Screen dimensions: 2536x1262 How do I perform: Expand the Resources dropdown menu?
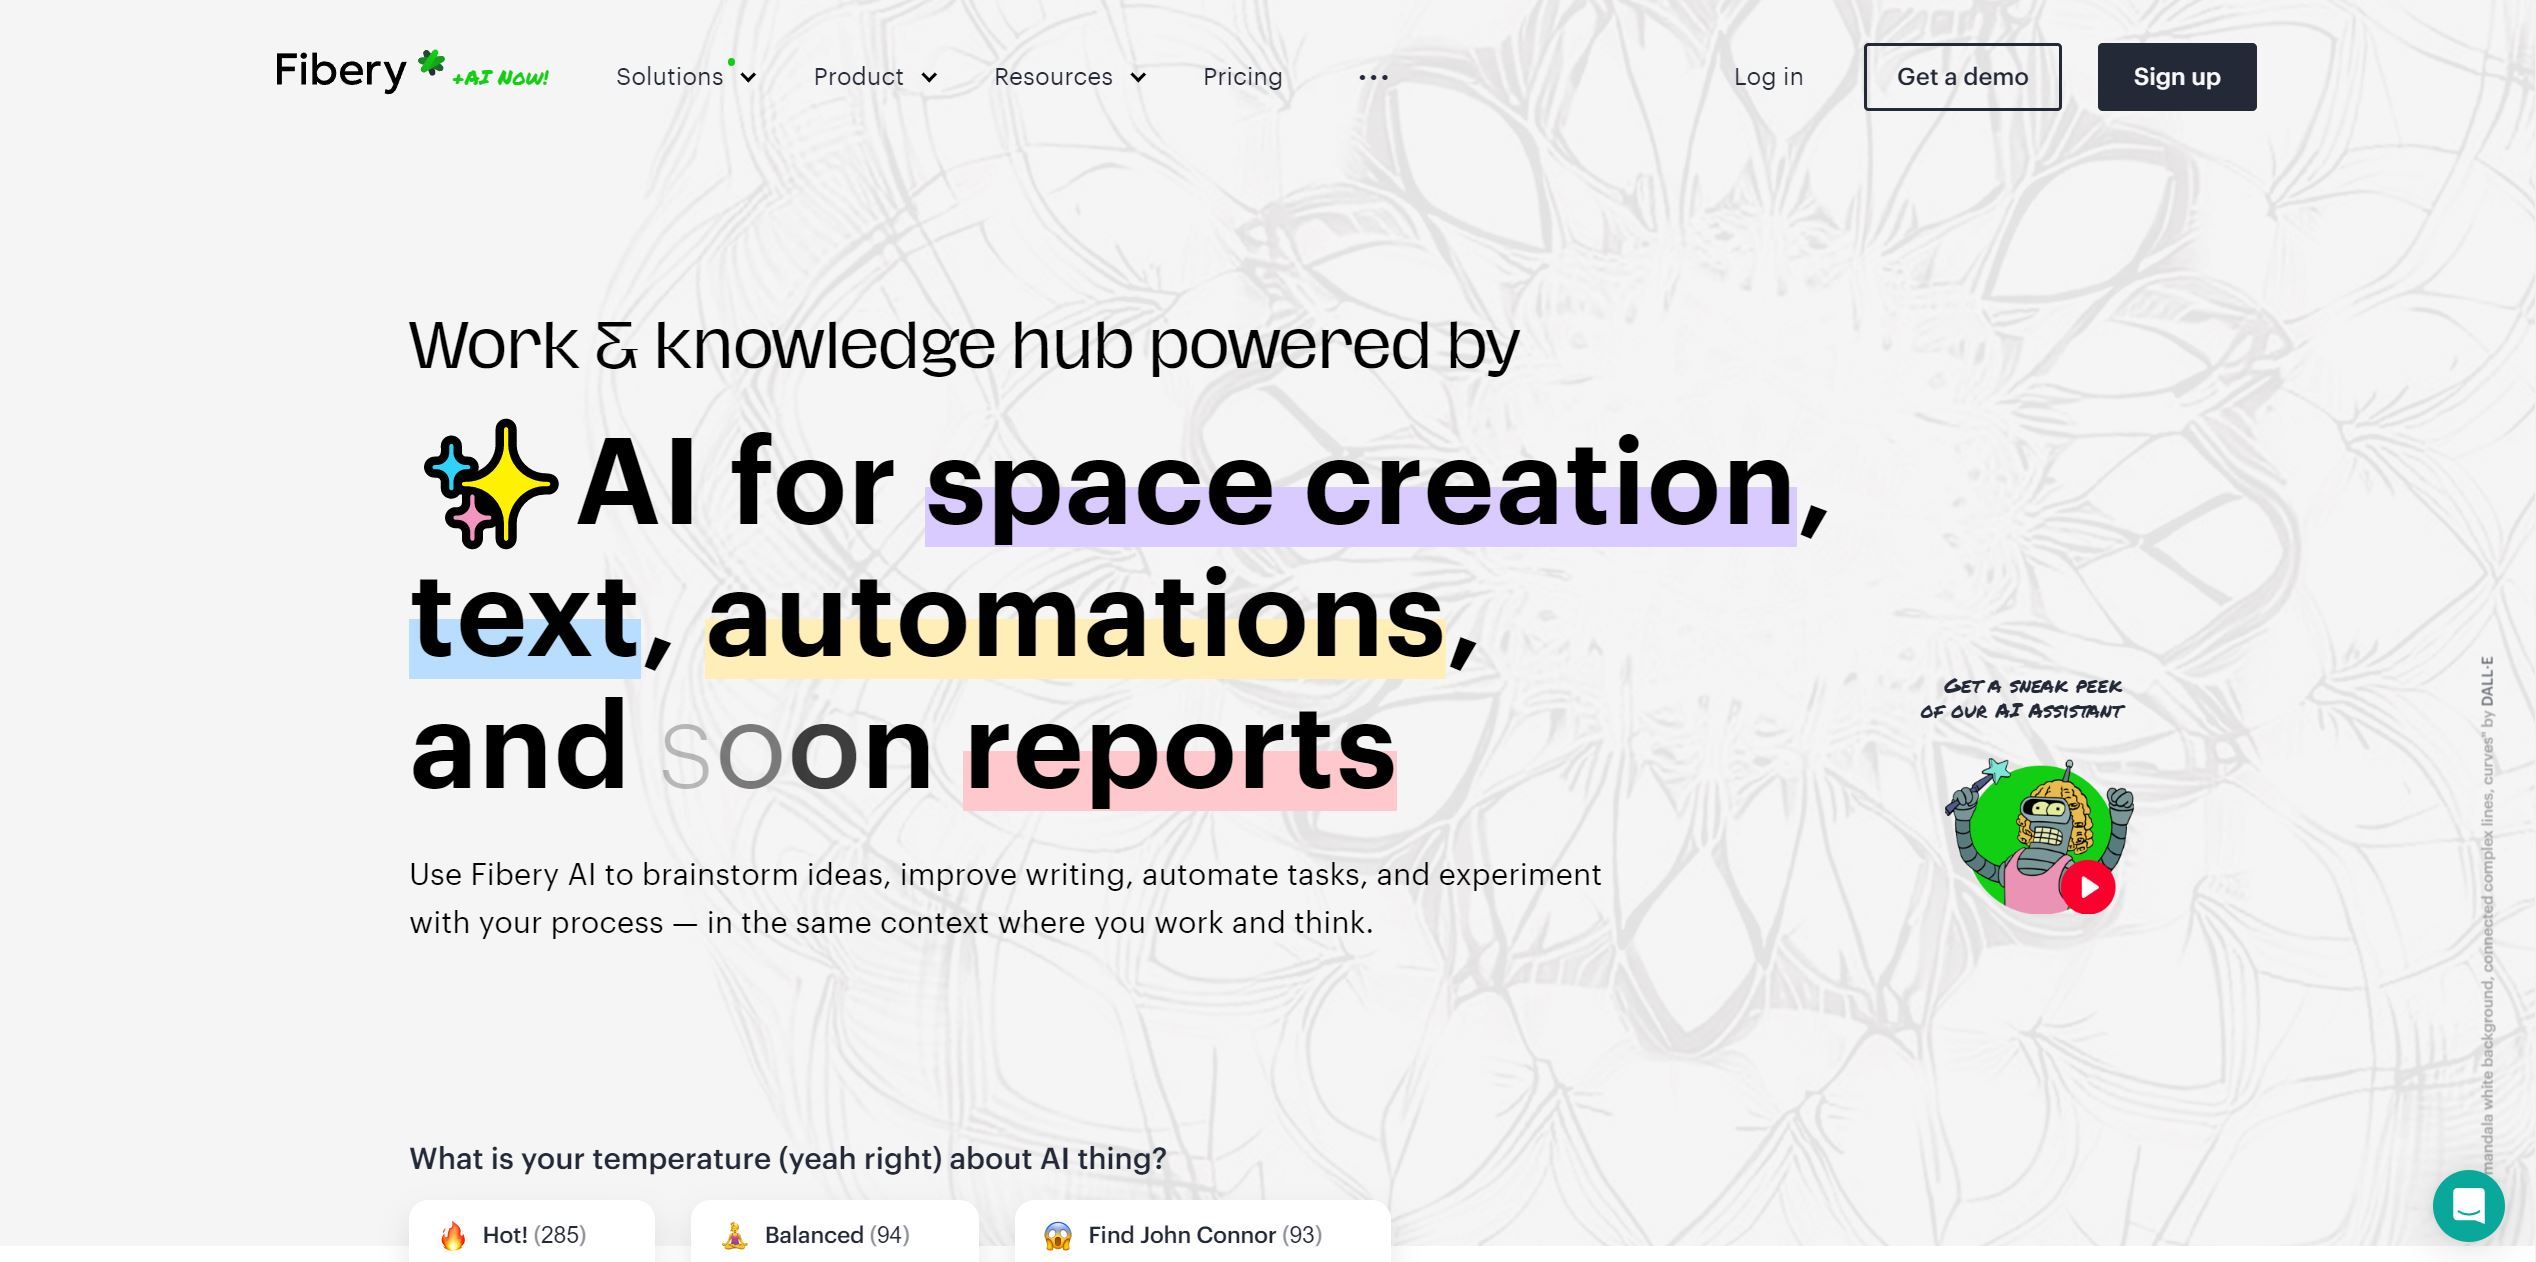pyautogui.click(x=1067, y=76)
